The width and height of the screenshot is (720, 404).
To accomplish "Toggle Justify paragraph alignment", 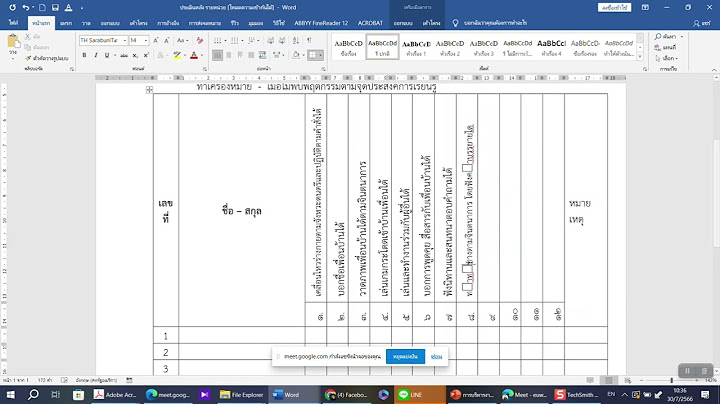I will pos(251,55).
